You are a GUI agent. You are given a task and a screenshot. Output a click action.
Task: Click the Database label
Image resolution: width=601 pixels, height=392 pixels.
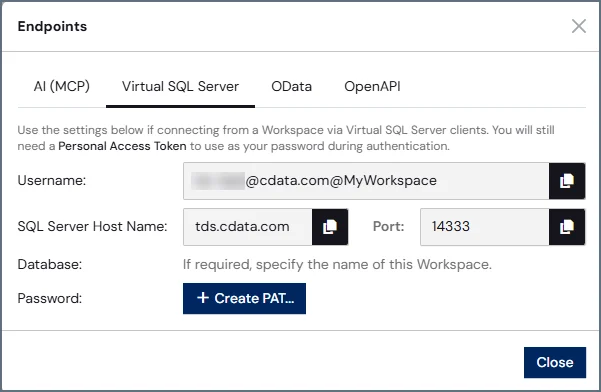[x=50, y=264]
